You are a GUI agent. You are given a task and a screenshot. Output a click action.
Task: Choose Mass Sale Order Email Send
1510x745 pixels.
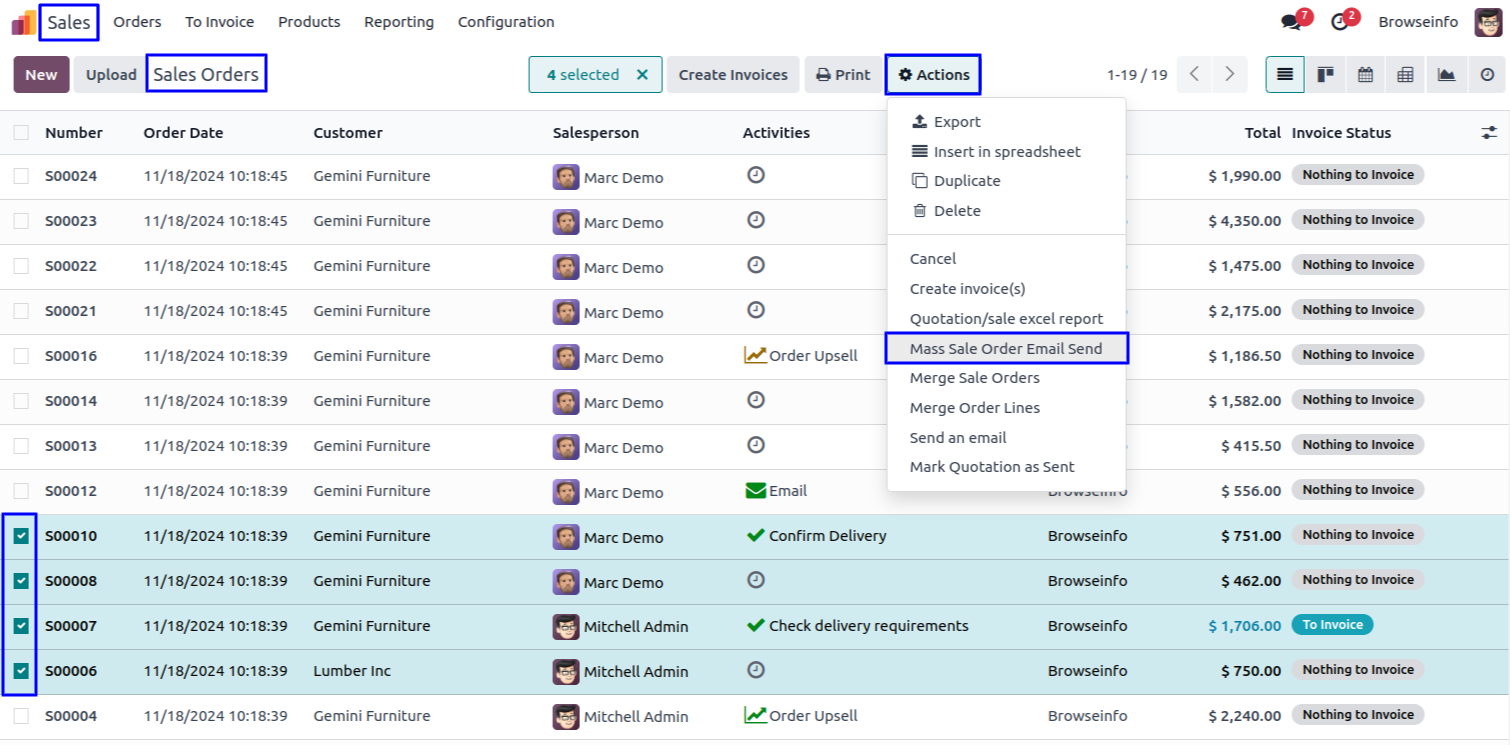[x=1006, y=349]
